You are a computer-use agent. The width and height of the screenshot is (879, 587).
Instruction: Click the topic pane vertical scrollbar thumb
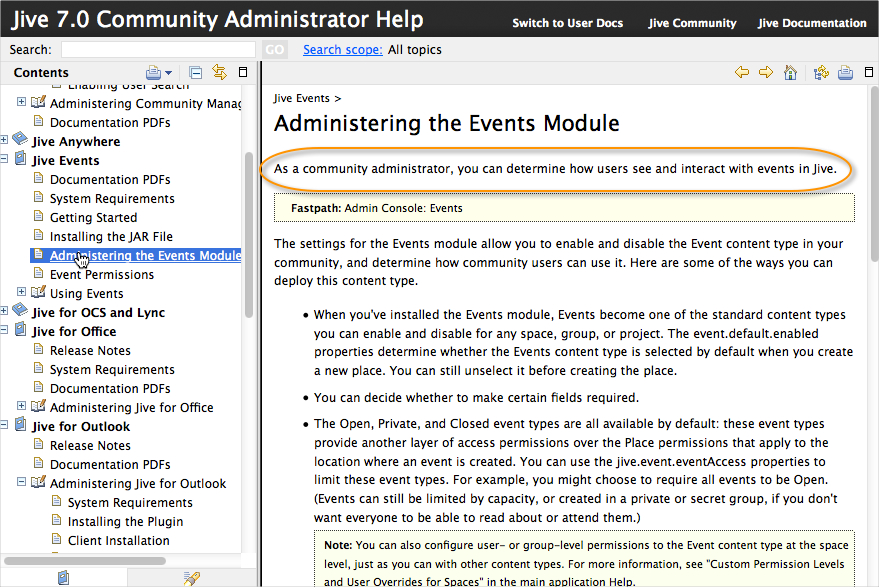tap(875, 174)
